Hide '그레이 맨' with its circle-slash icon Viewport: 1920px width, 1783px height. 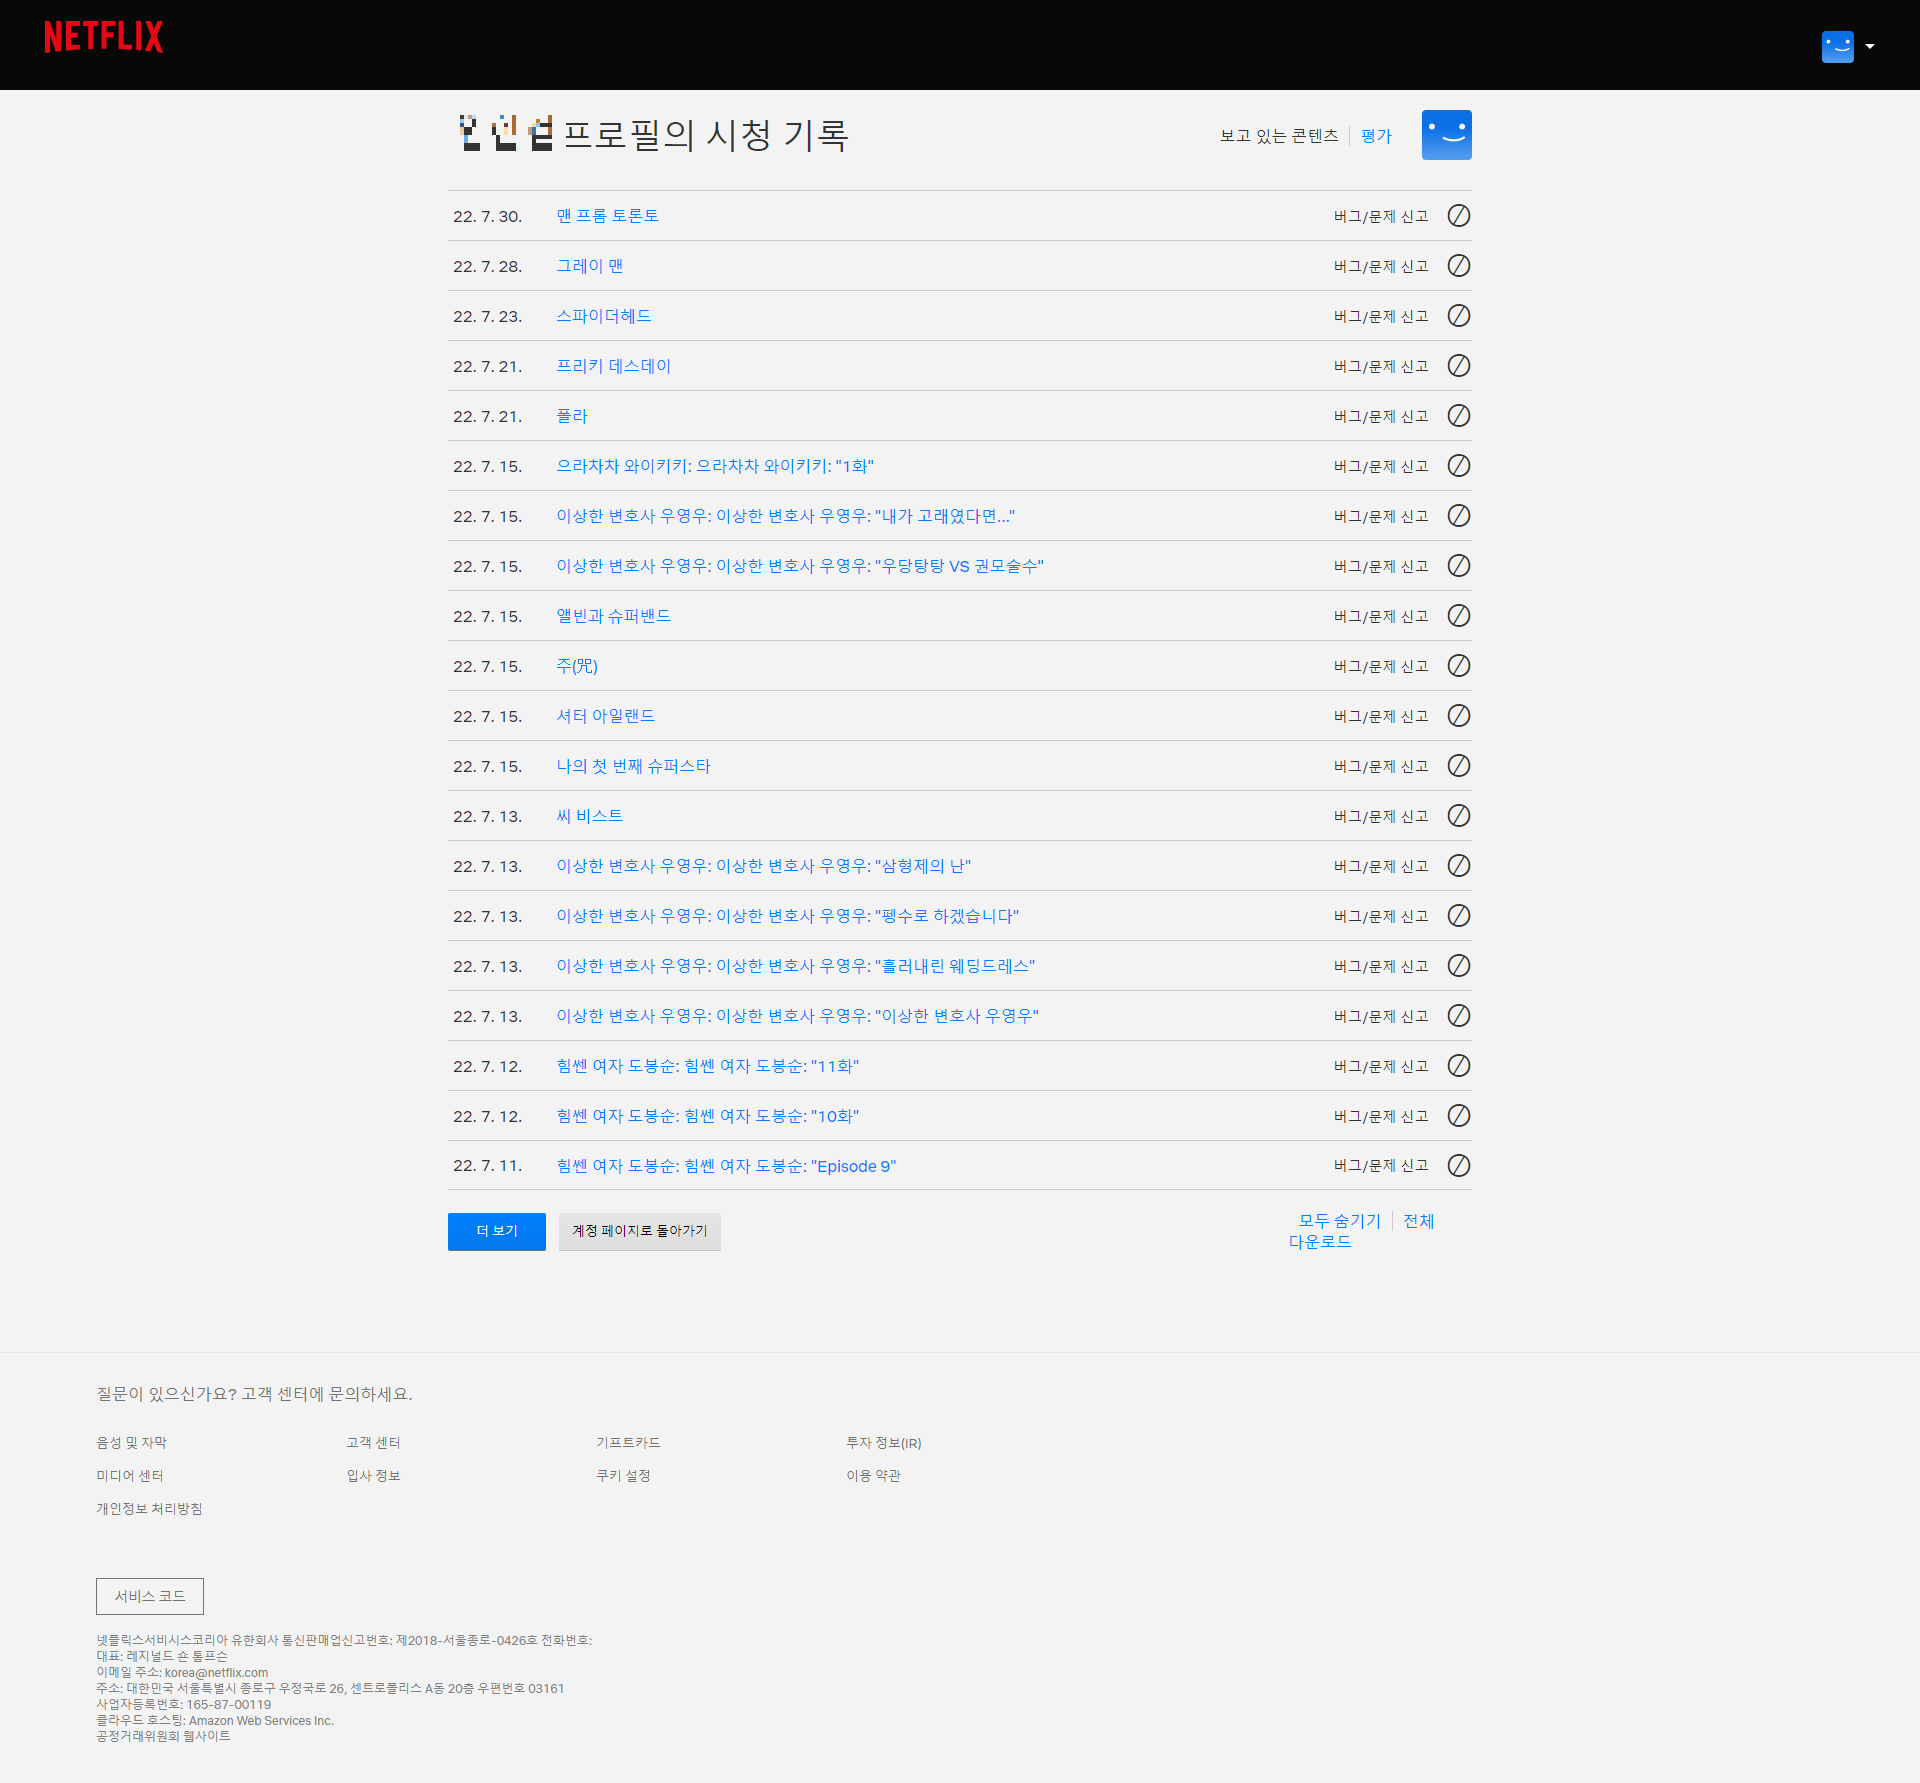click(x=1459, y=266)
